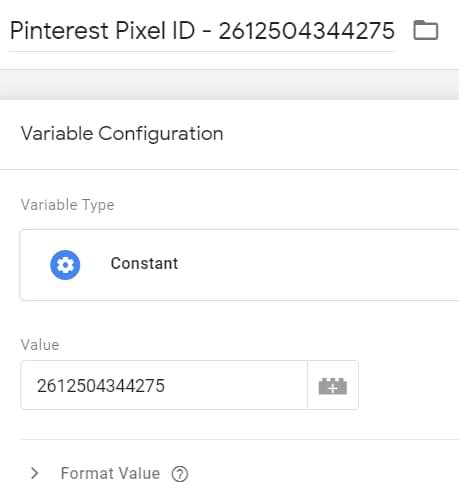
Task: Click blank area inside the Variable Configuration card header
Action: [340, 134]
